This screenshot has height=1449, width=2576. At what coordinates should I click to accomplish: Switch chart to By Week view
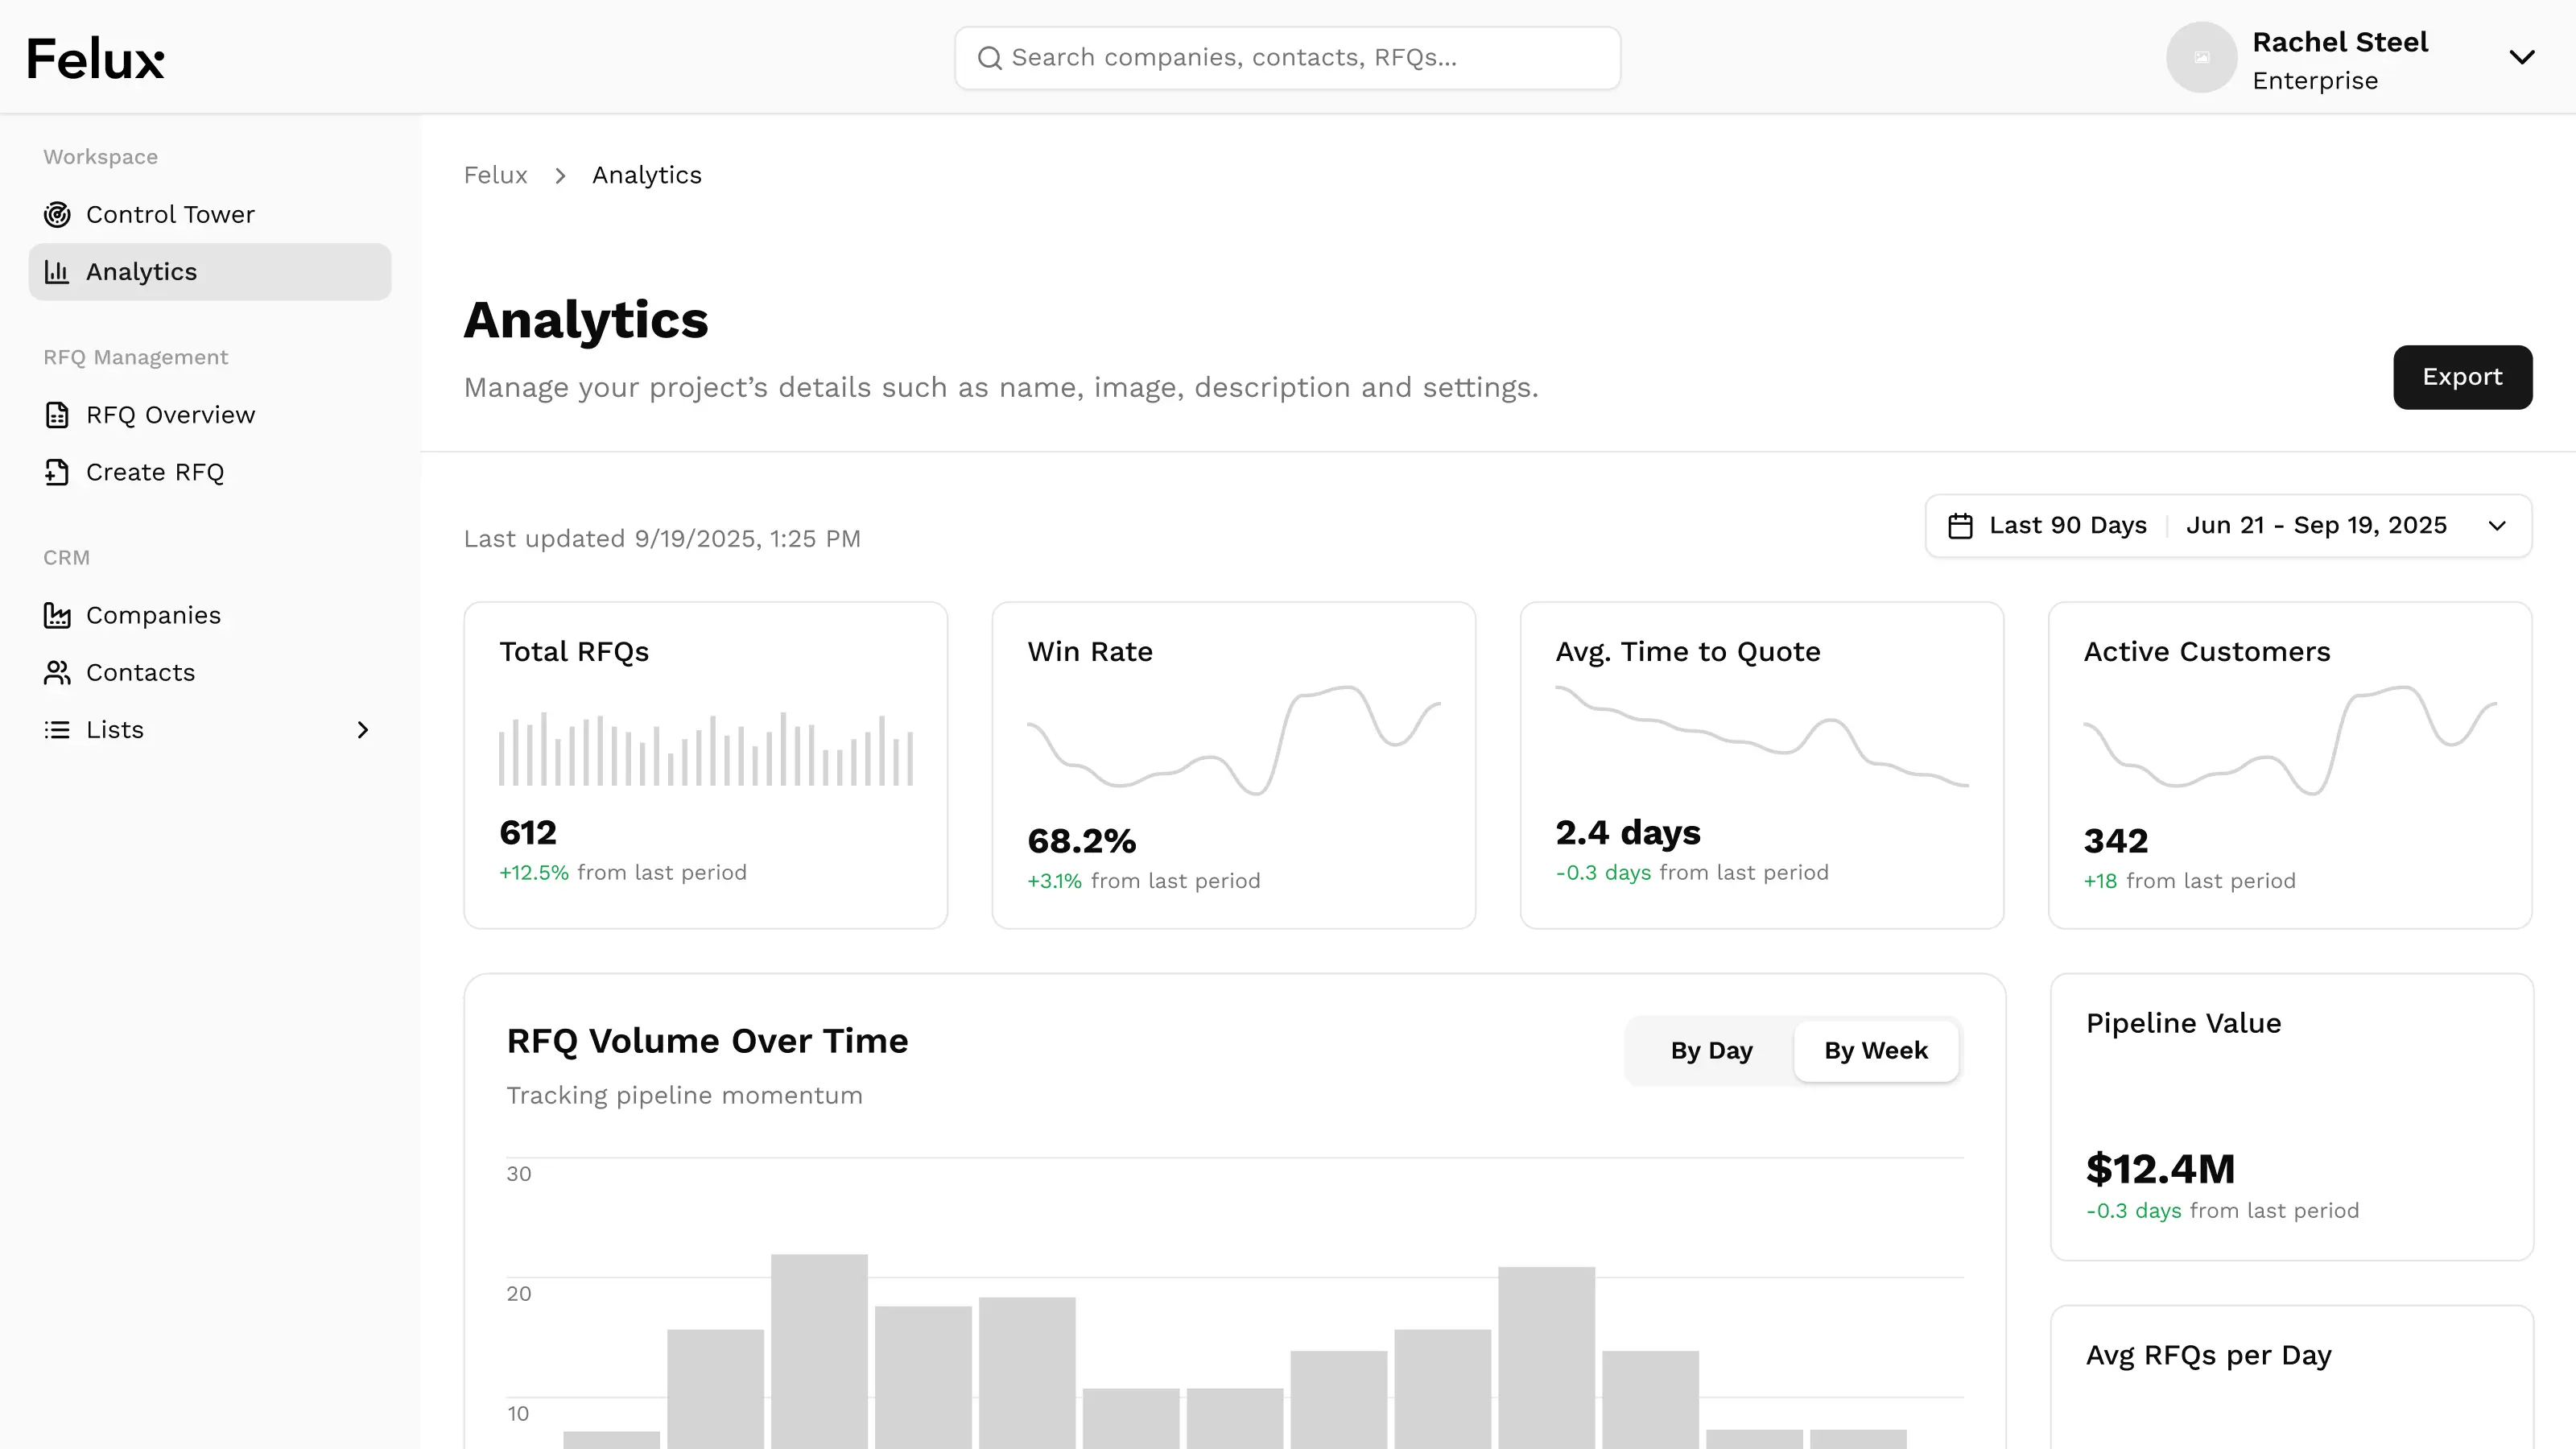coord(1875,1051)
